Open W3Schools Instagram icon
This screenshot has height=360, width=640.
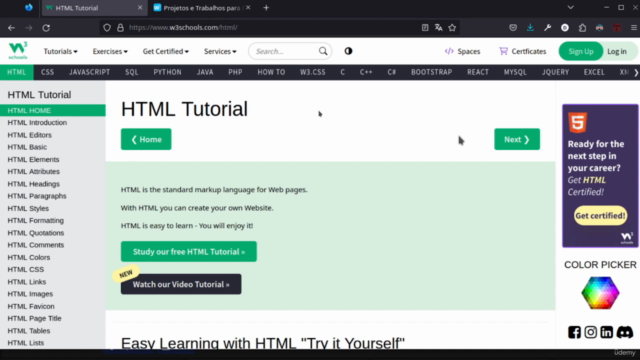pyautogui.click(x=590, y=332)
